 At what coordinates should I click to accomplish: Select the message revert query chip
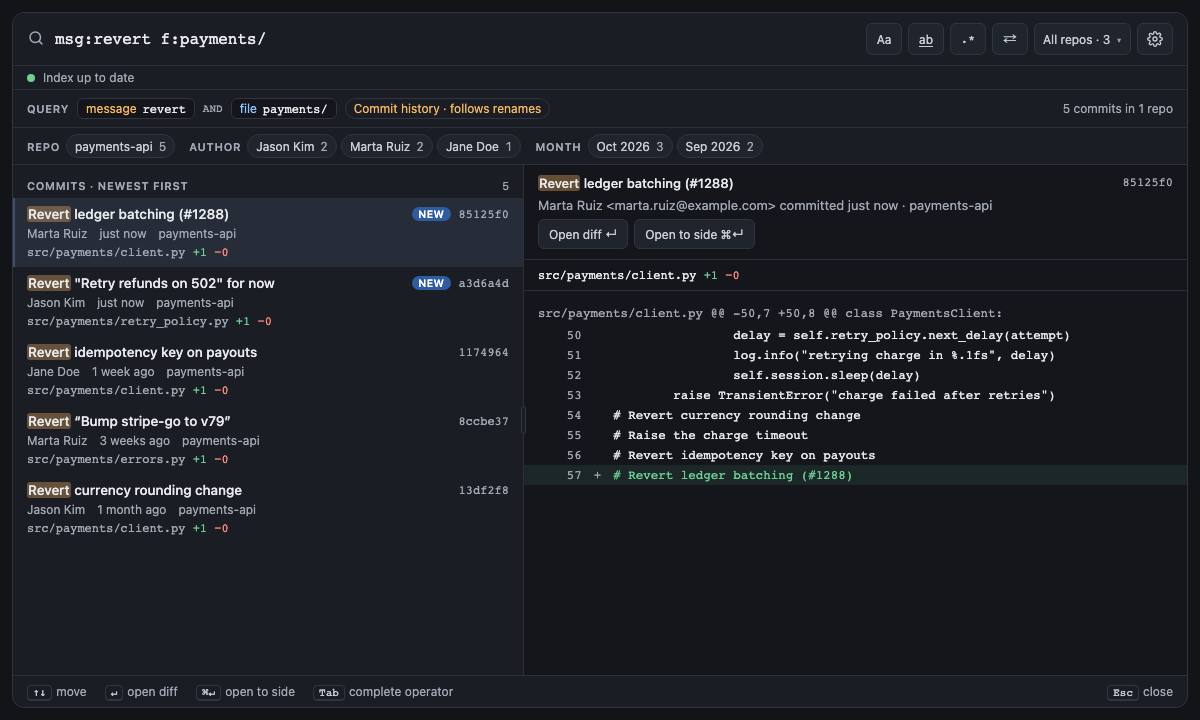click(136, 109)
